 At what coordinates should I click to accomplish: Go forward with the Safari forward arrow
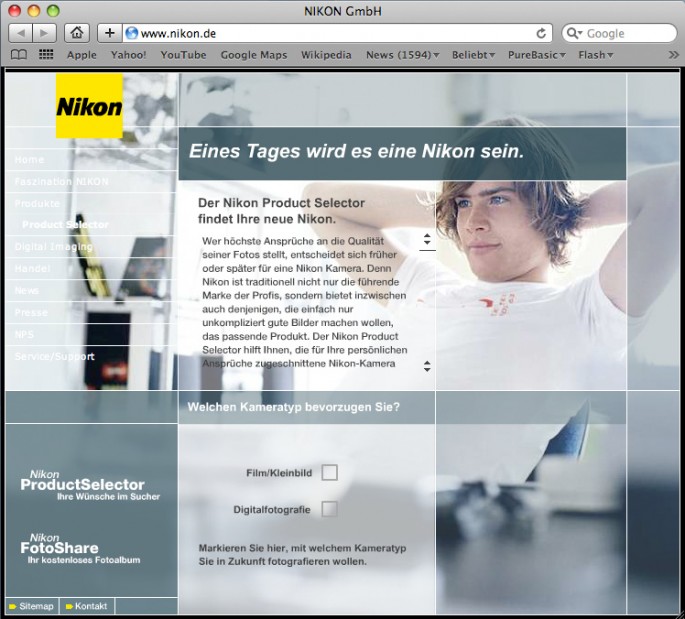click(x=44, y=33)
